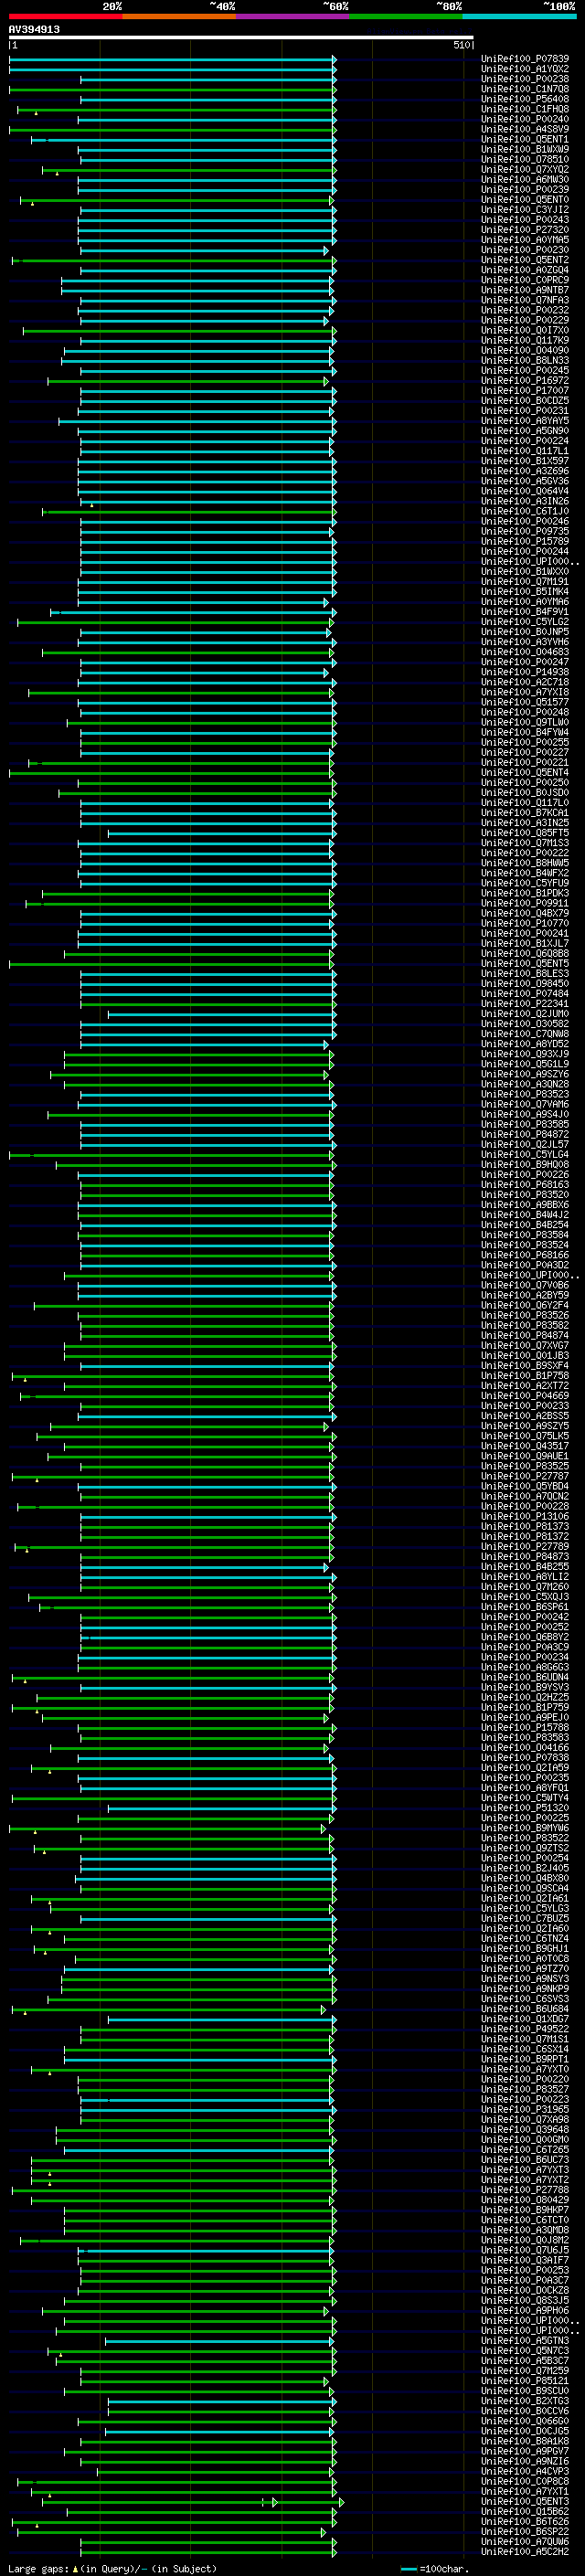Select the UniRef100_C5YLG4 label
The height and width of the screenshot is (2576, 585).
tap(525, 1154)
